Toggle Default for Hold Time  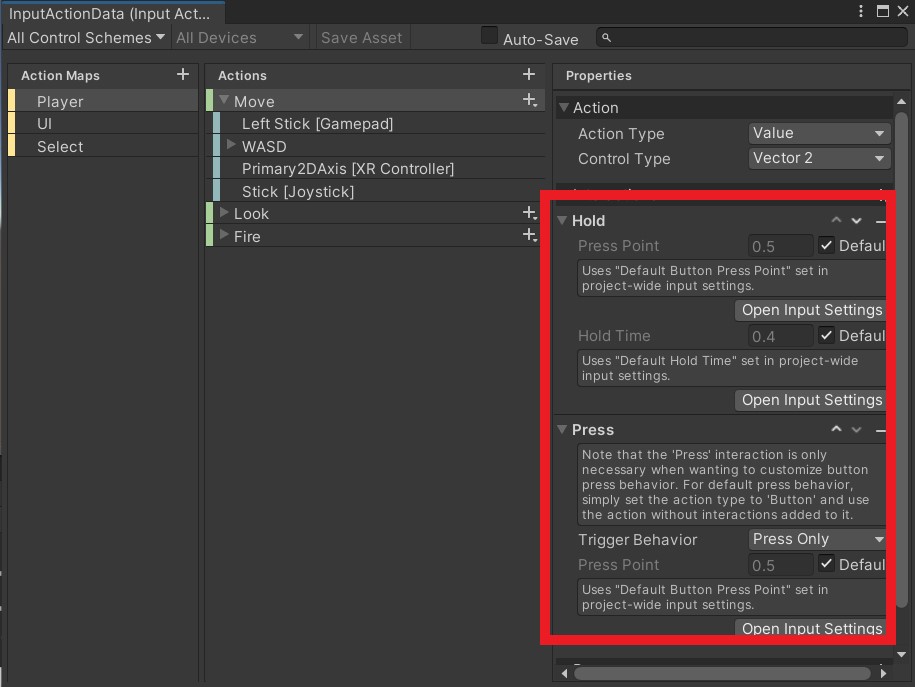click(x=826, y=335)
